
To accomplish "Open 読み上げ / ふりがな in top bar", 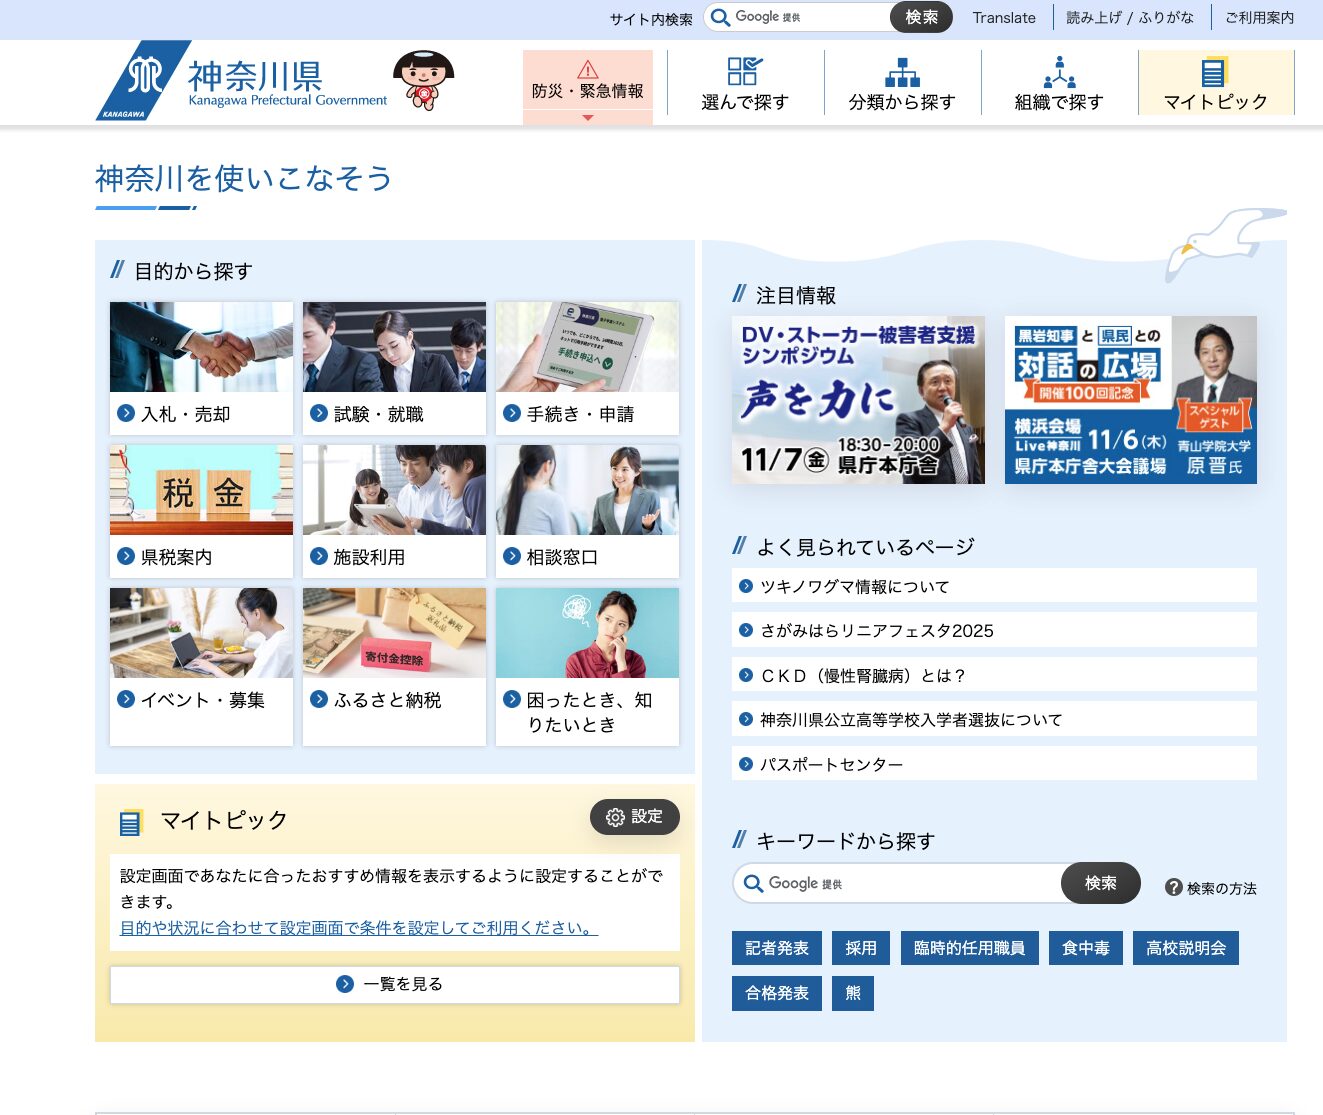I will point(1130,18).
